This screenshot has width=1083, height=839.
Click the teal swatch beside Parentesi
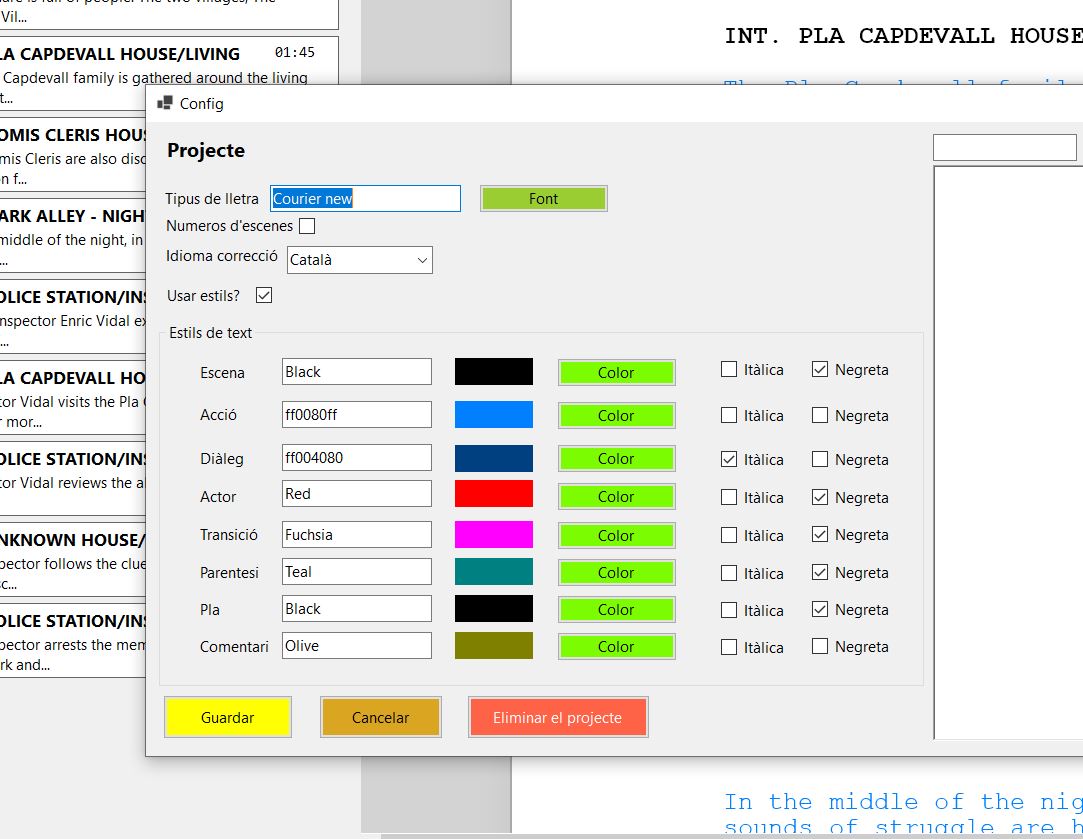(x=493, y=572)
